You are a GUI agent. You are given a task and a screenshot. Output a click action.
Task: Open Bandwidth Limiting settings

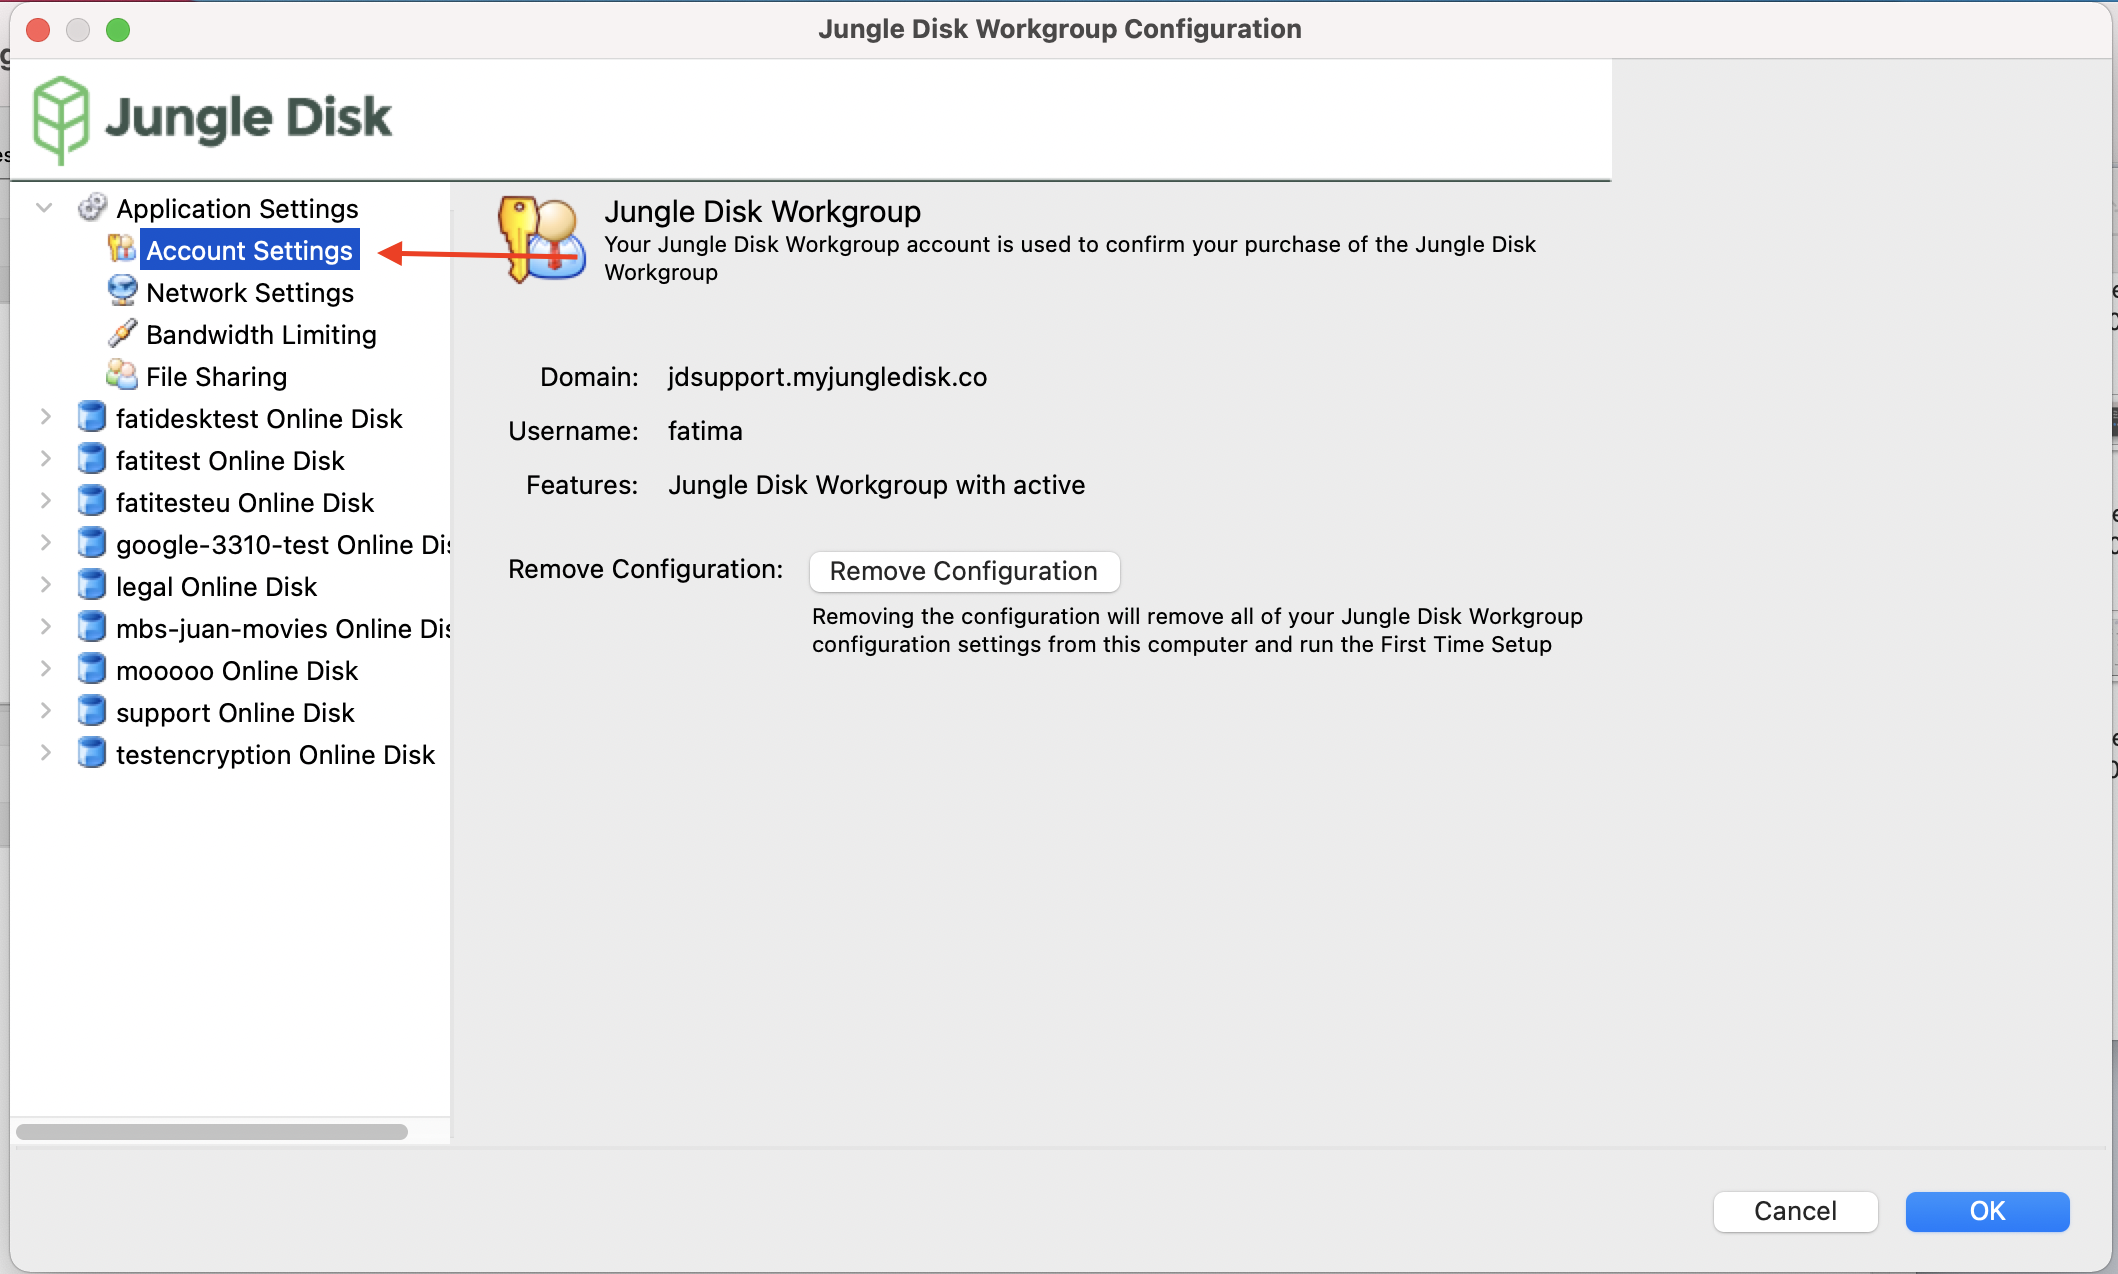261,334
